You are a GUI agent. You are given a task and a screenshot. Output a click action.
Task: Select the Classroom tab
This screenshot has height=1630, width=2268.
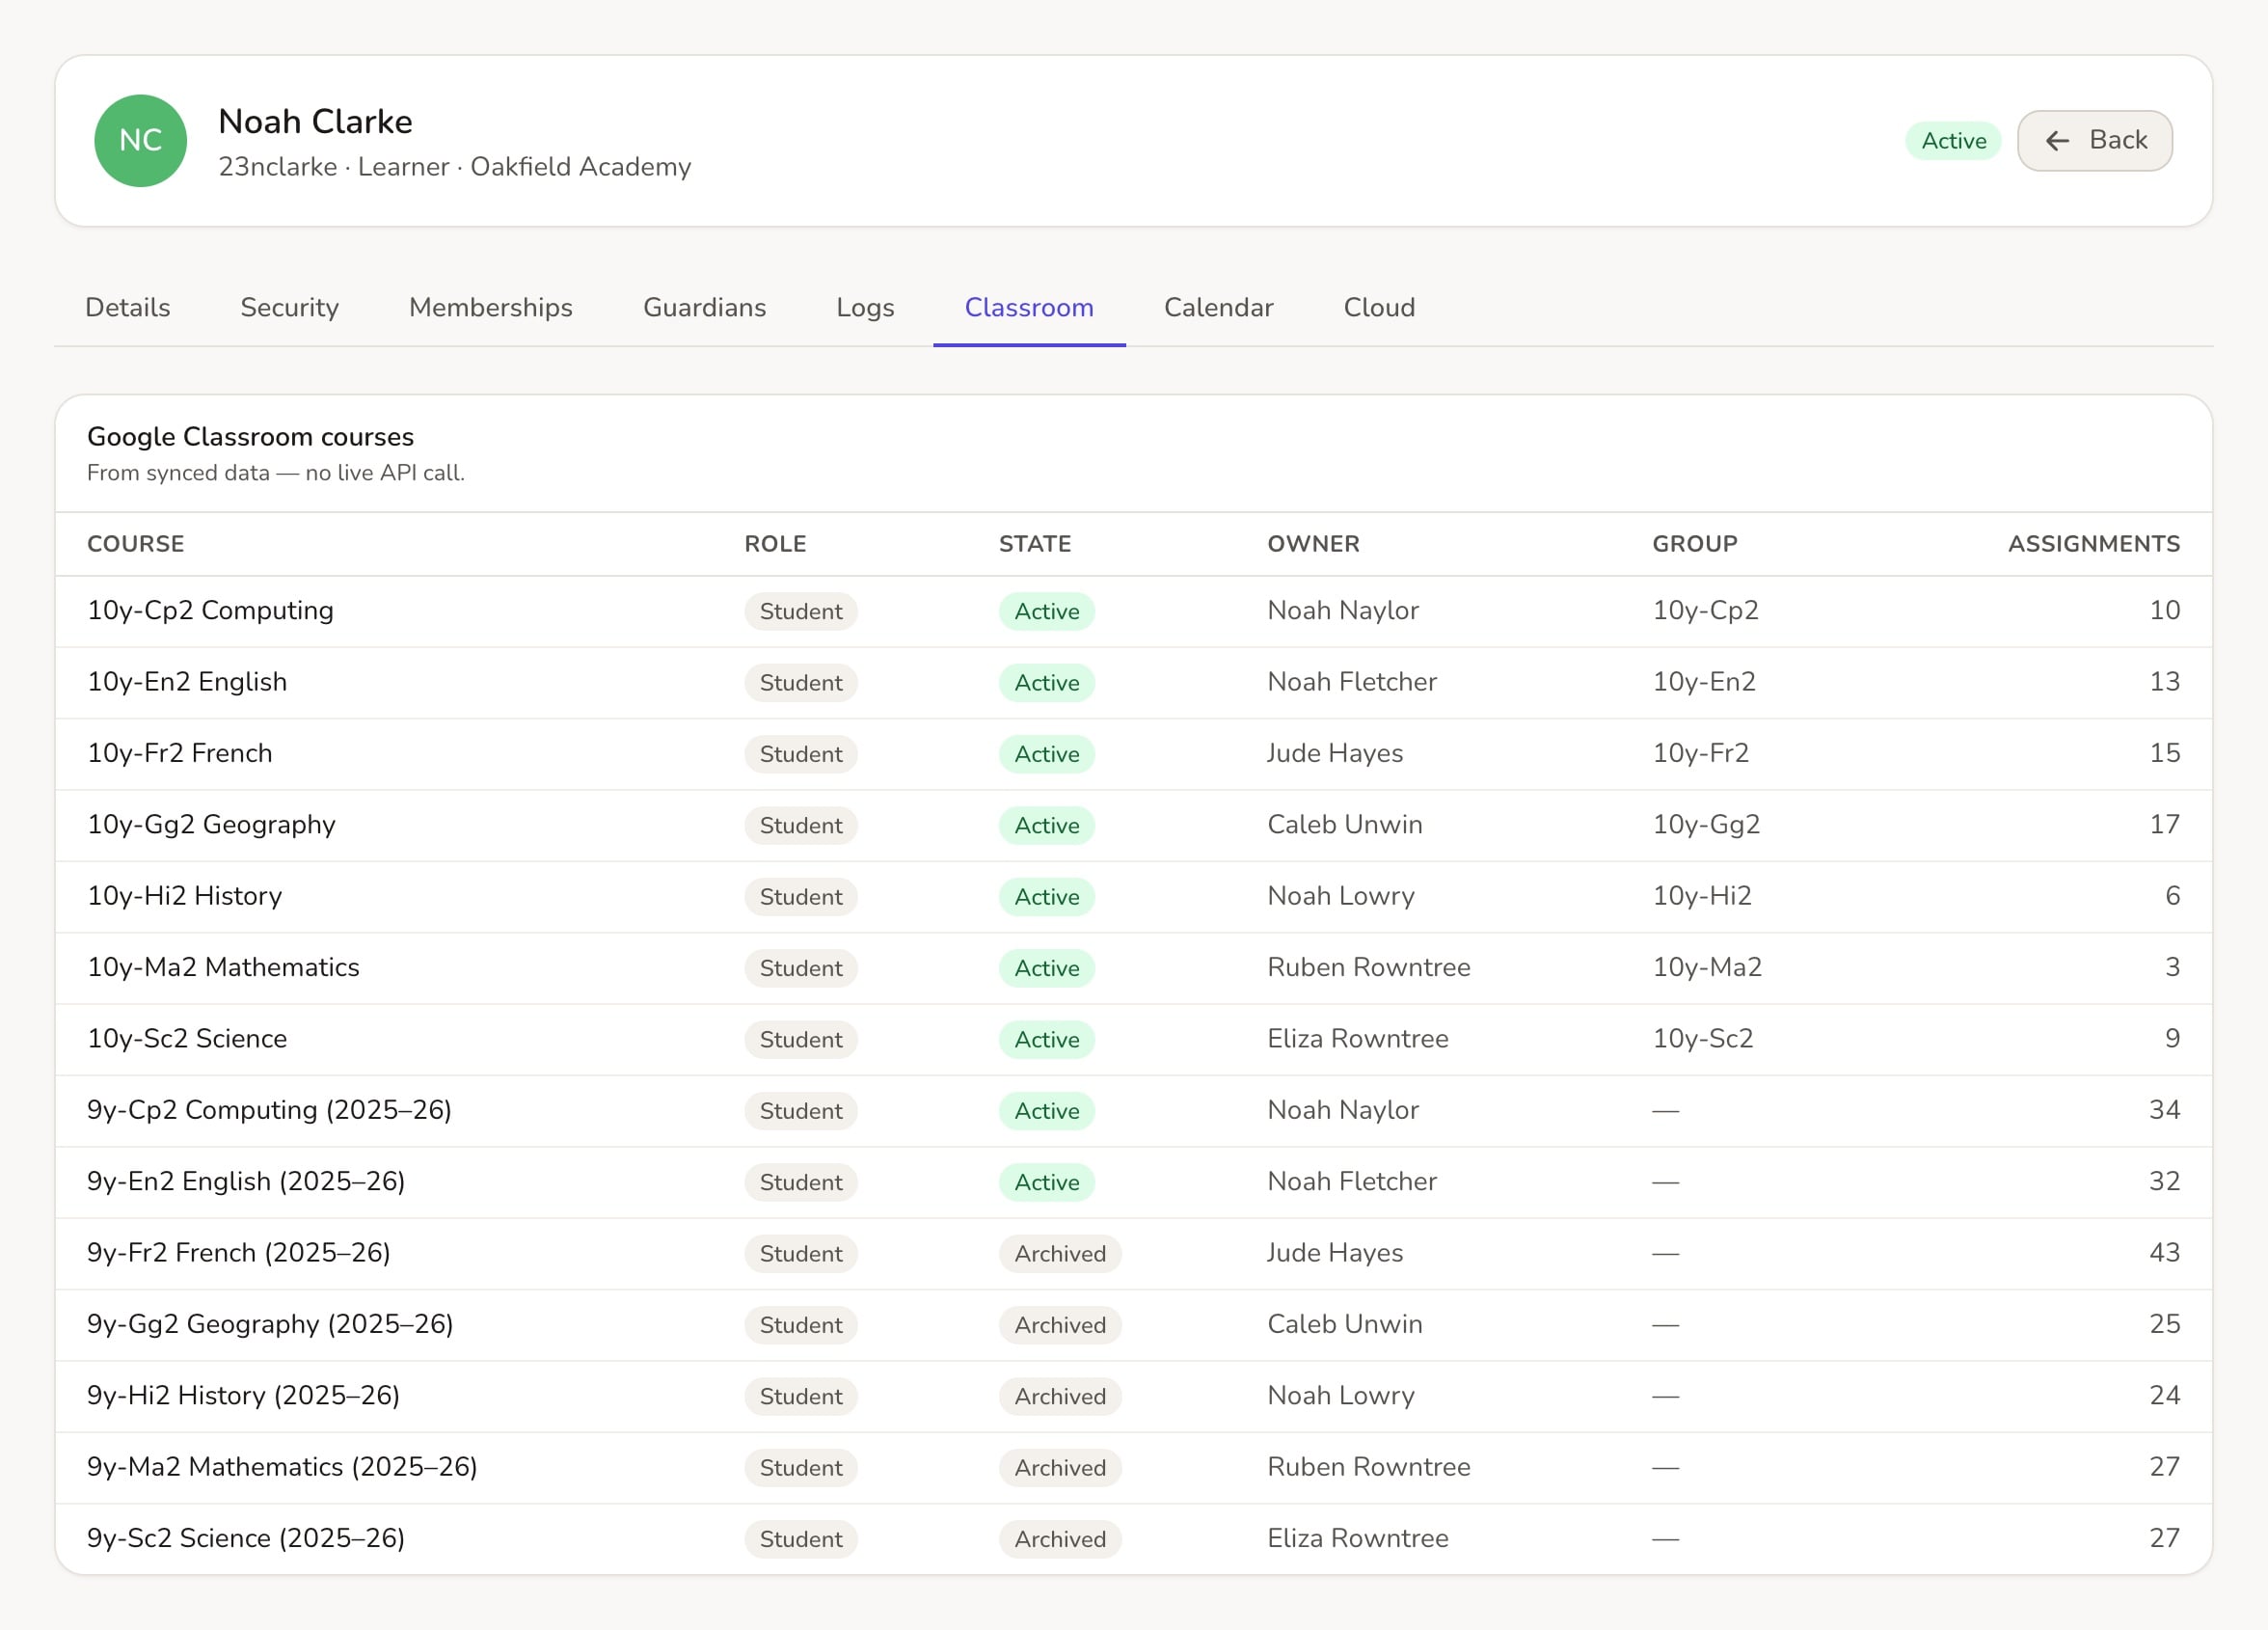(x=1029, y=308)
